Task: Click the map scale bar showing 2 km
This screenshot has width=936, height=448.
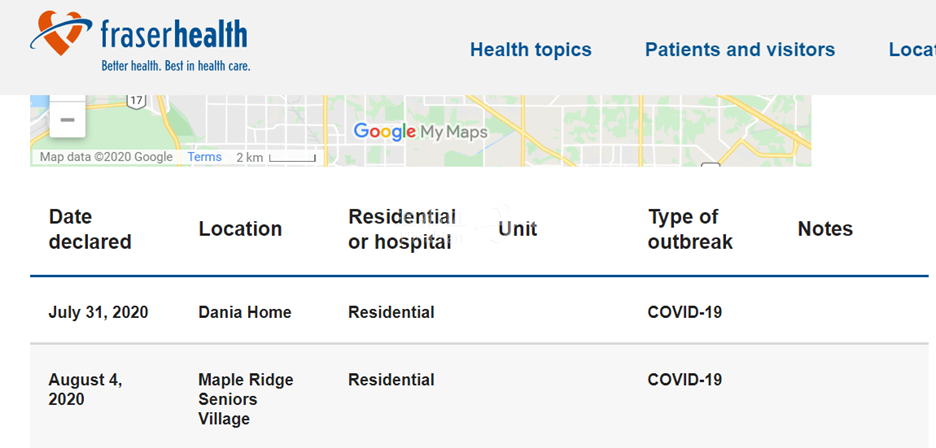Action: point(276,158)
